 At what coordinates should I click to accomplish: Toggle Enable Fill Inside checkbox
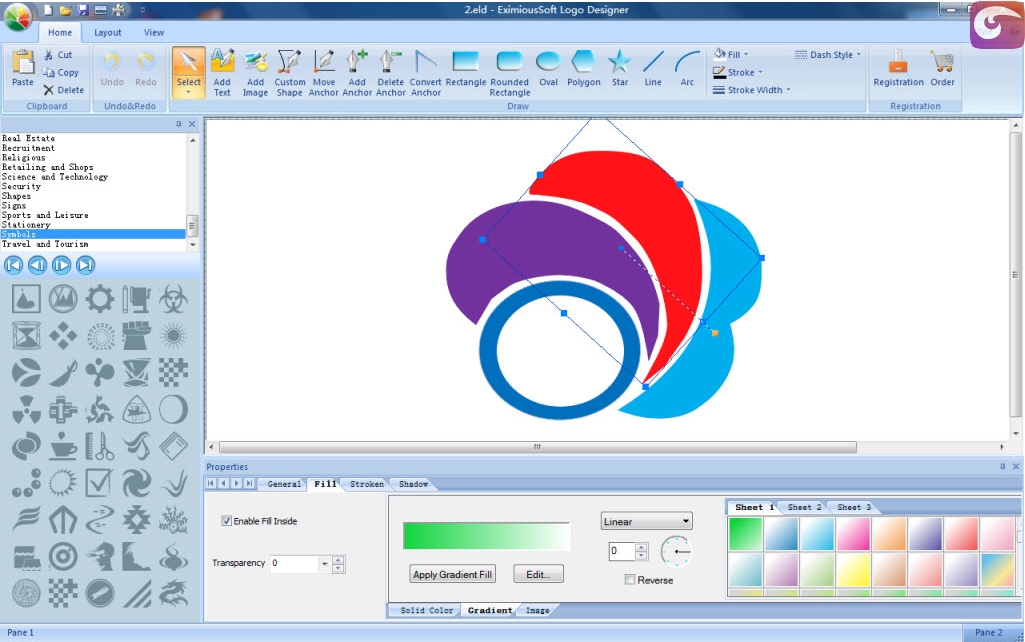[x=226, y=521]
